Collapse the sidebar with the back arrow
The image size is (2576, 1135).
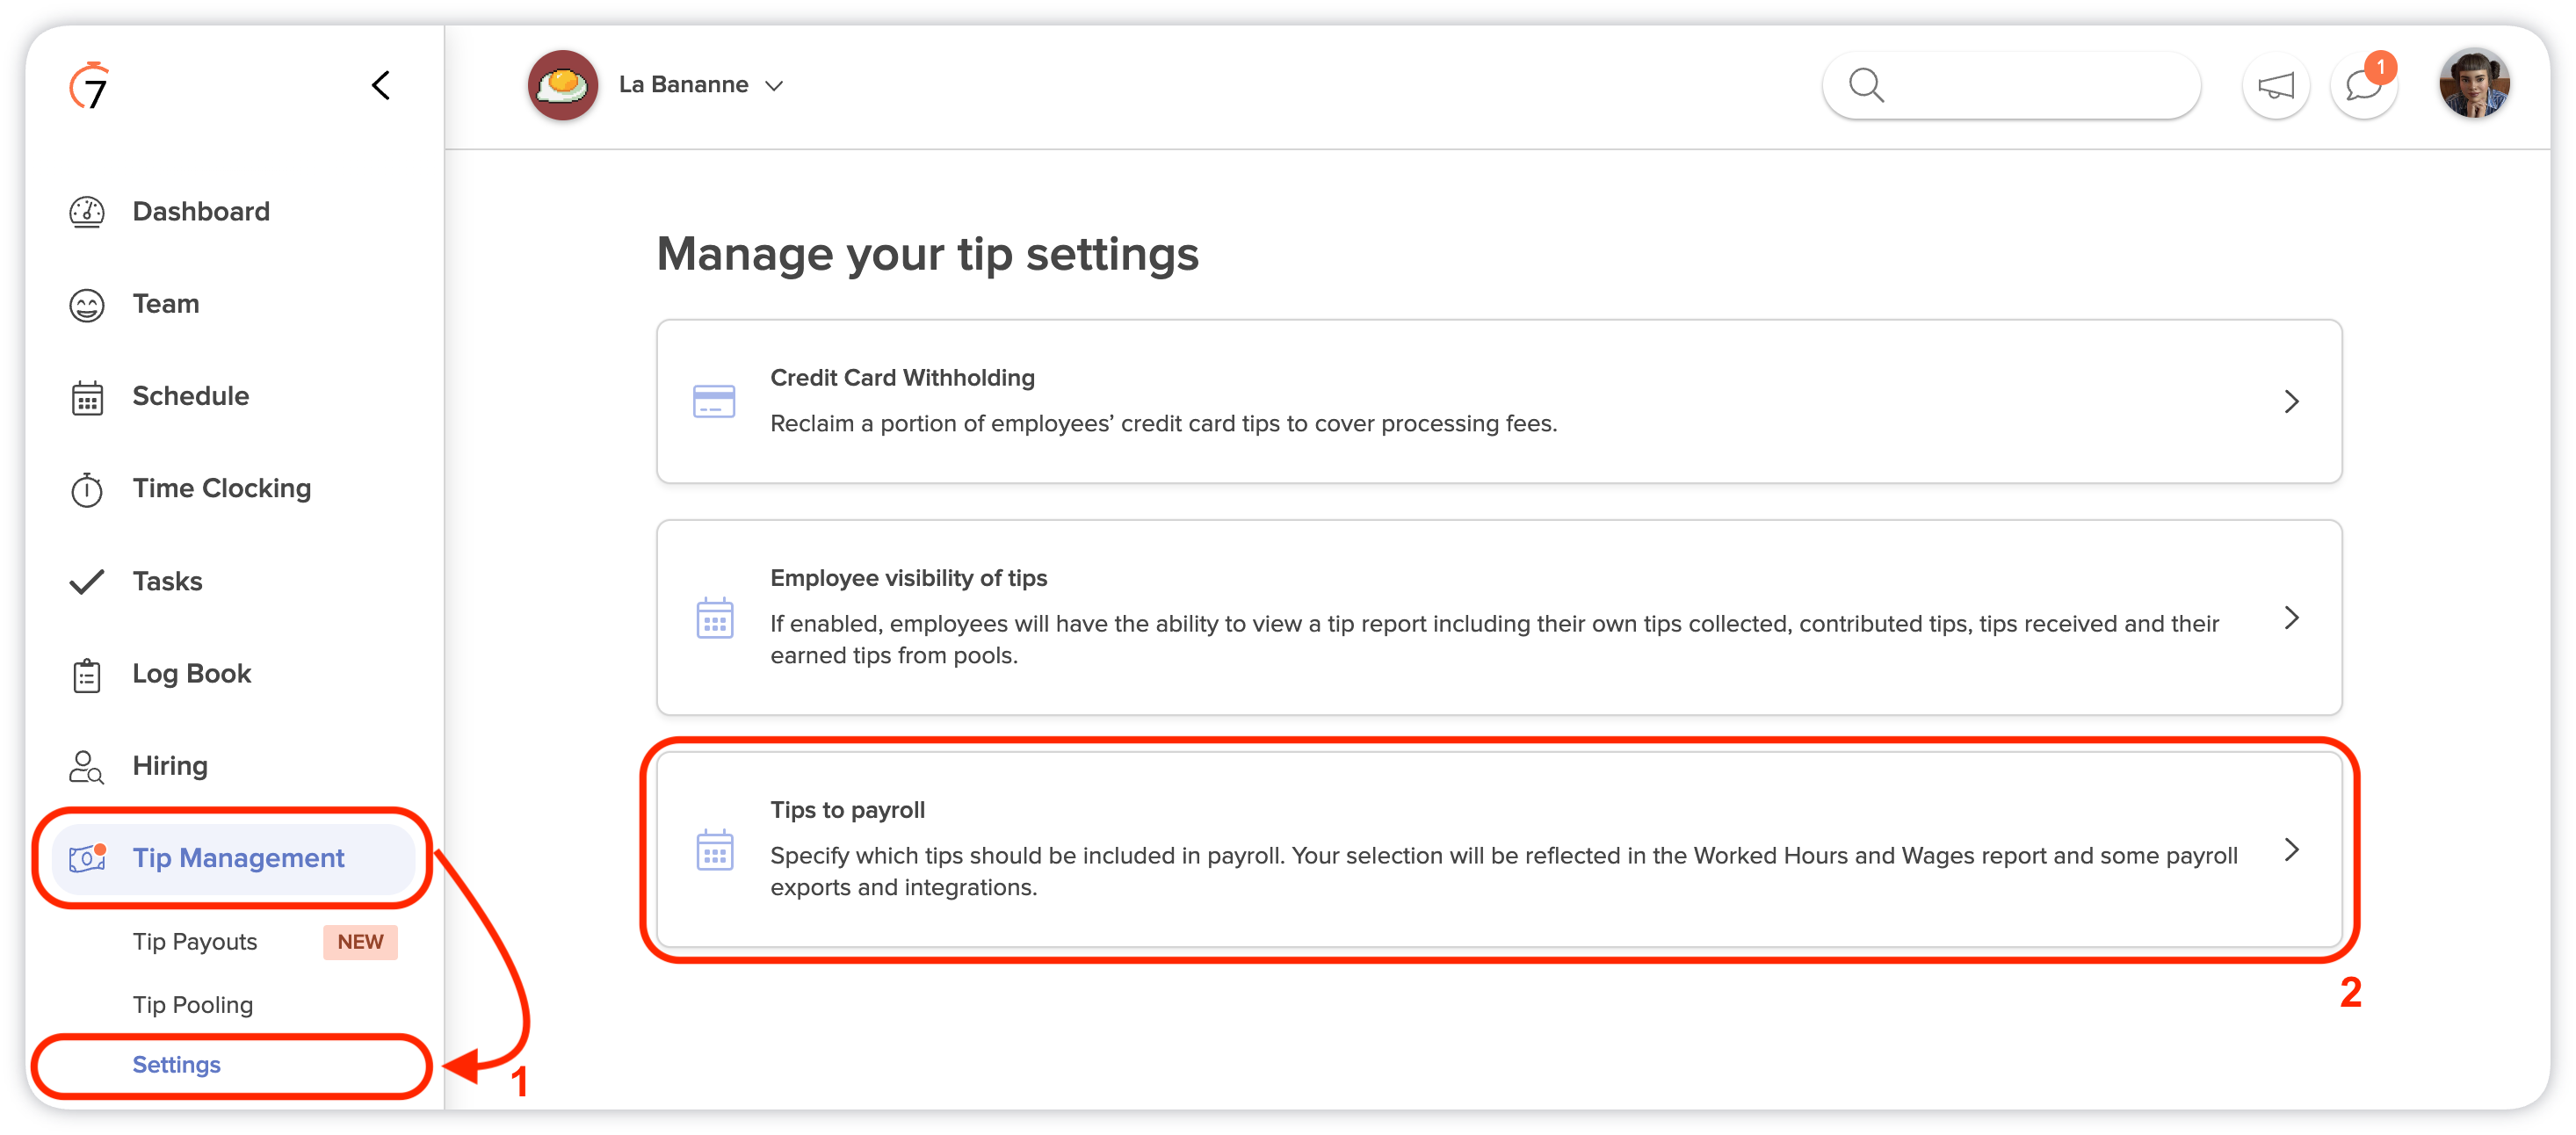click(381, 85)
